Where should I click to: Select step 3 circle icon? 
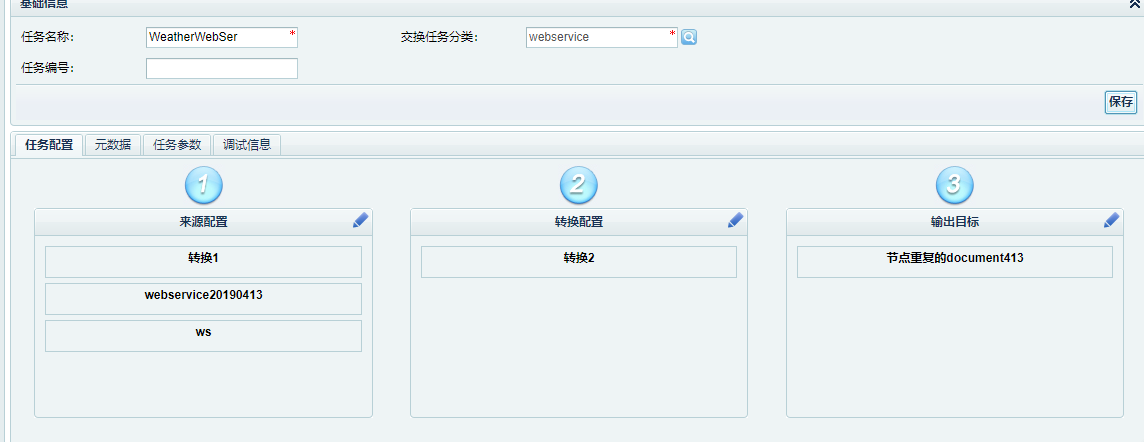coord(954,185)
